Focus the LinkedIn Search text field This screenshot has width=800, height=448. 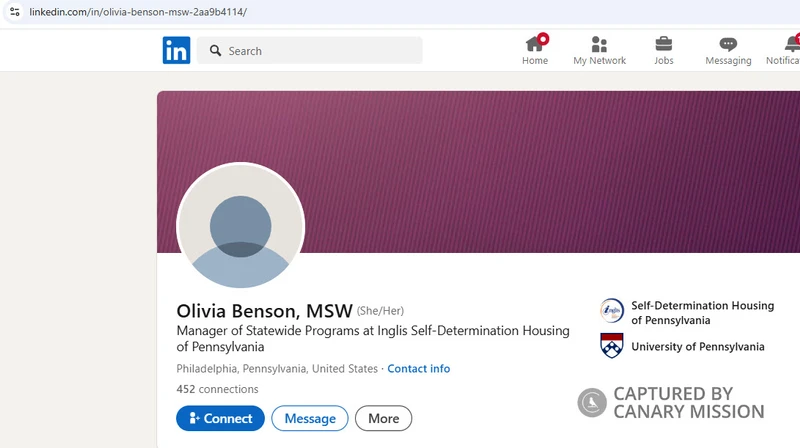(x=320, y=51)
